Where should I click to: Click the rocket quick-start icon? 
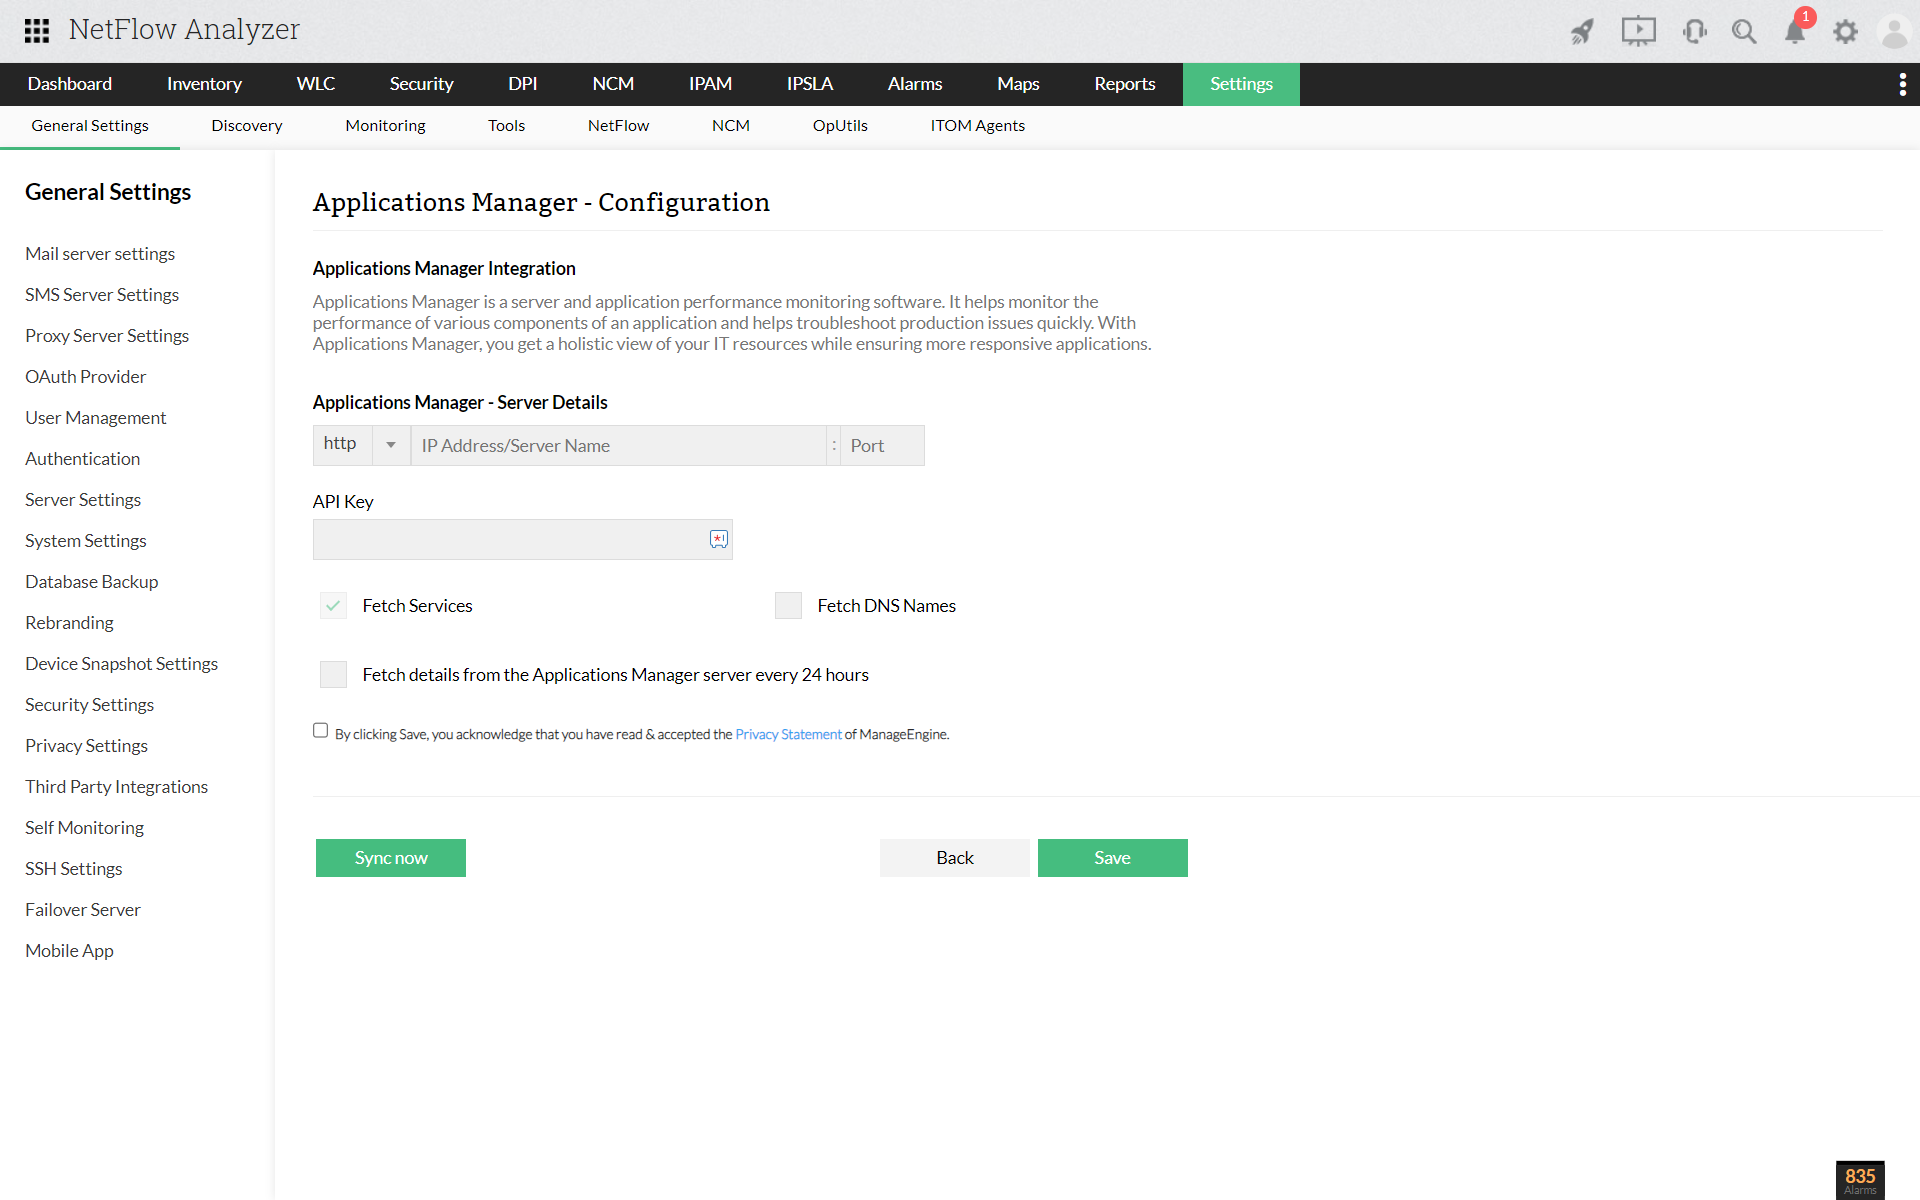(x=1582, y=32)
